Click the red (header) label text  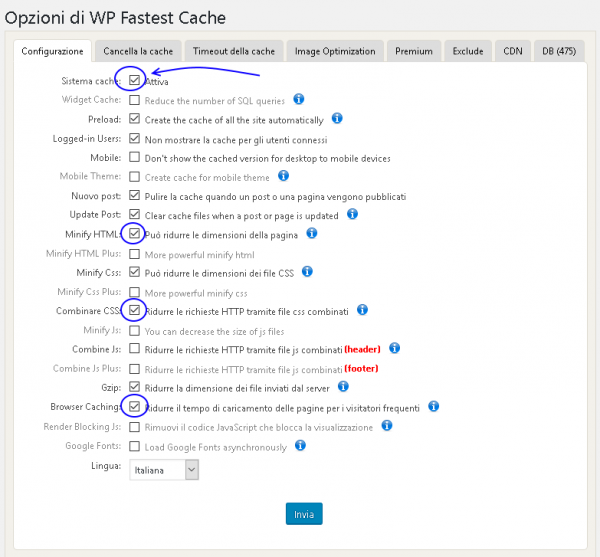tap(362, 349)
